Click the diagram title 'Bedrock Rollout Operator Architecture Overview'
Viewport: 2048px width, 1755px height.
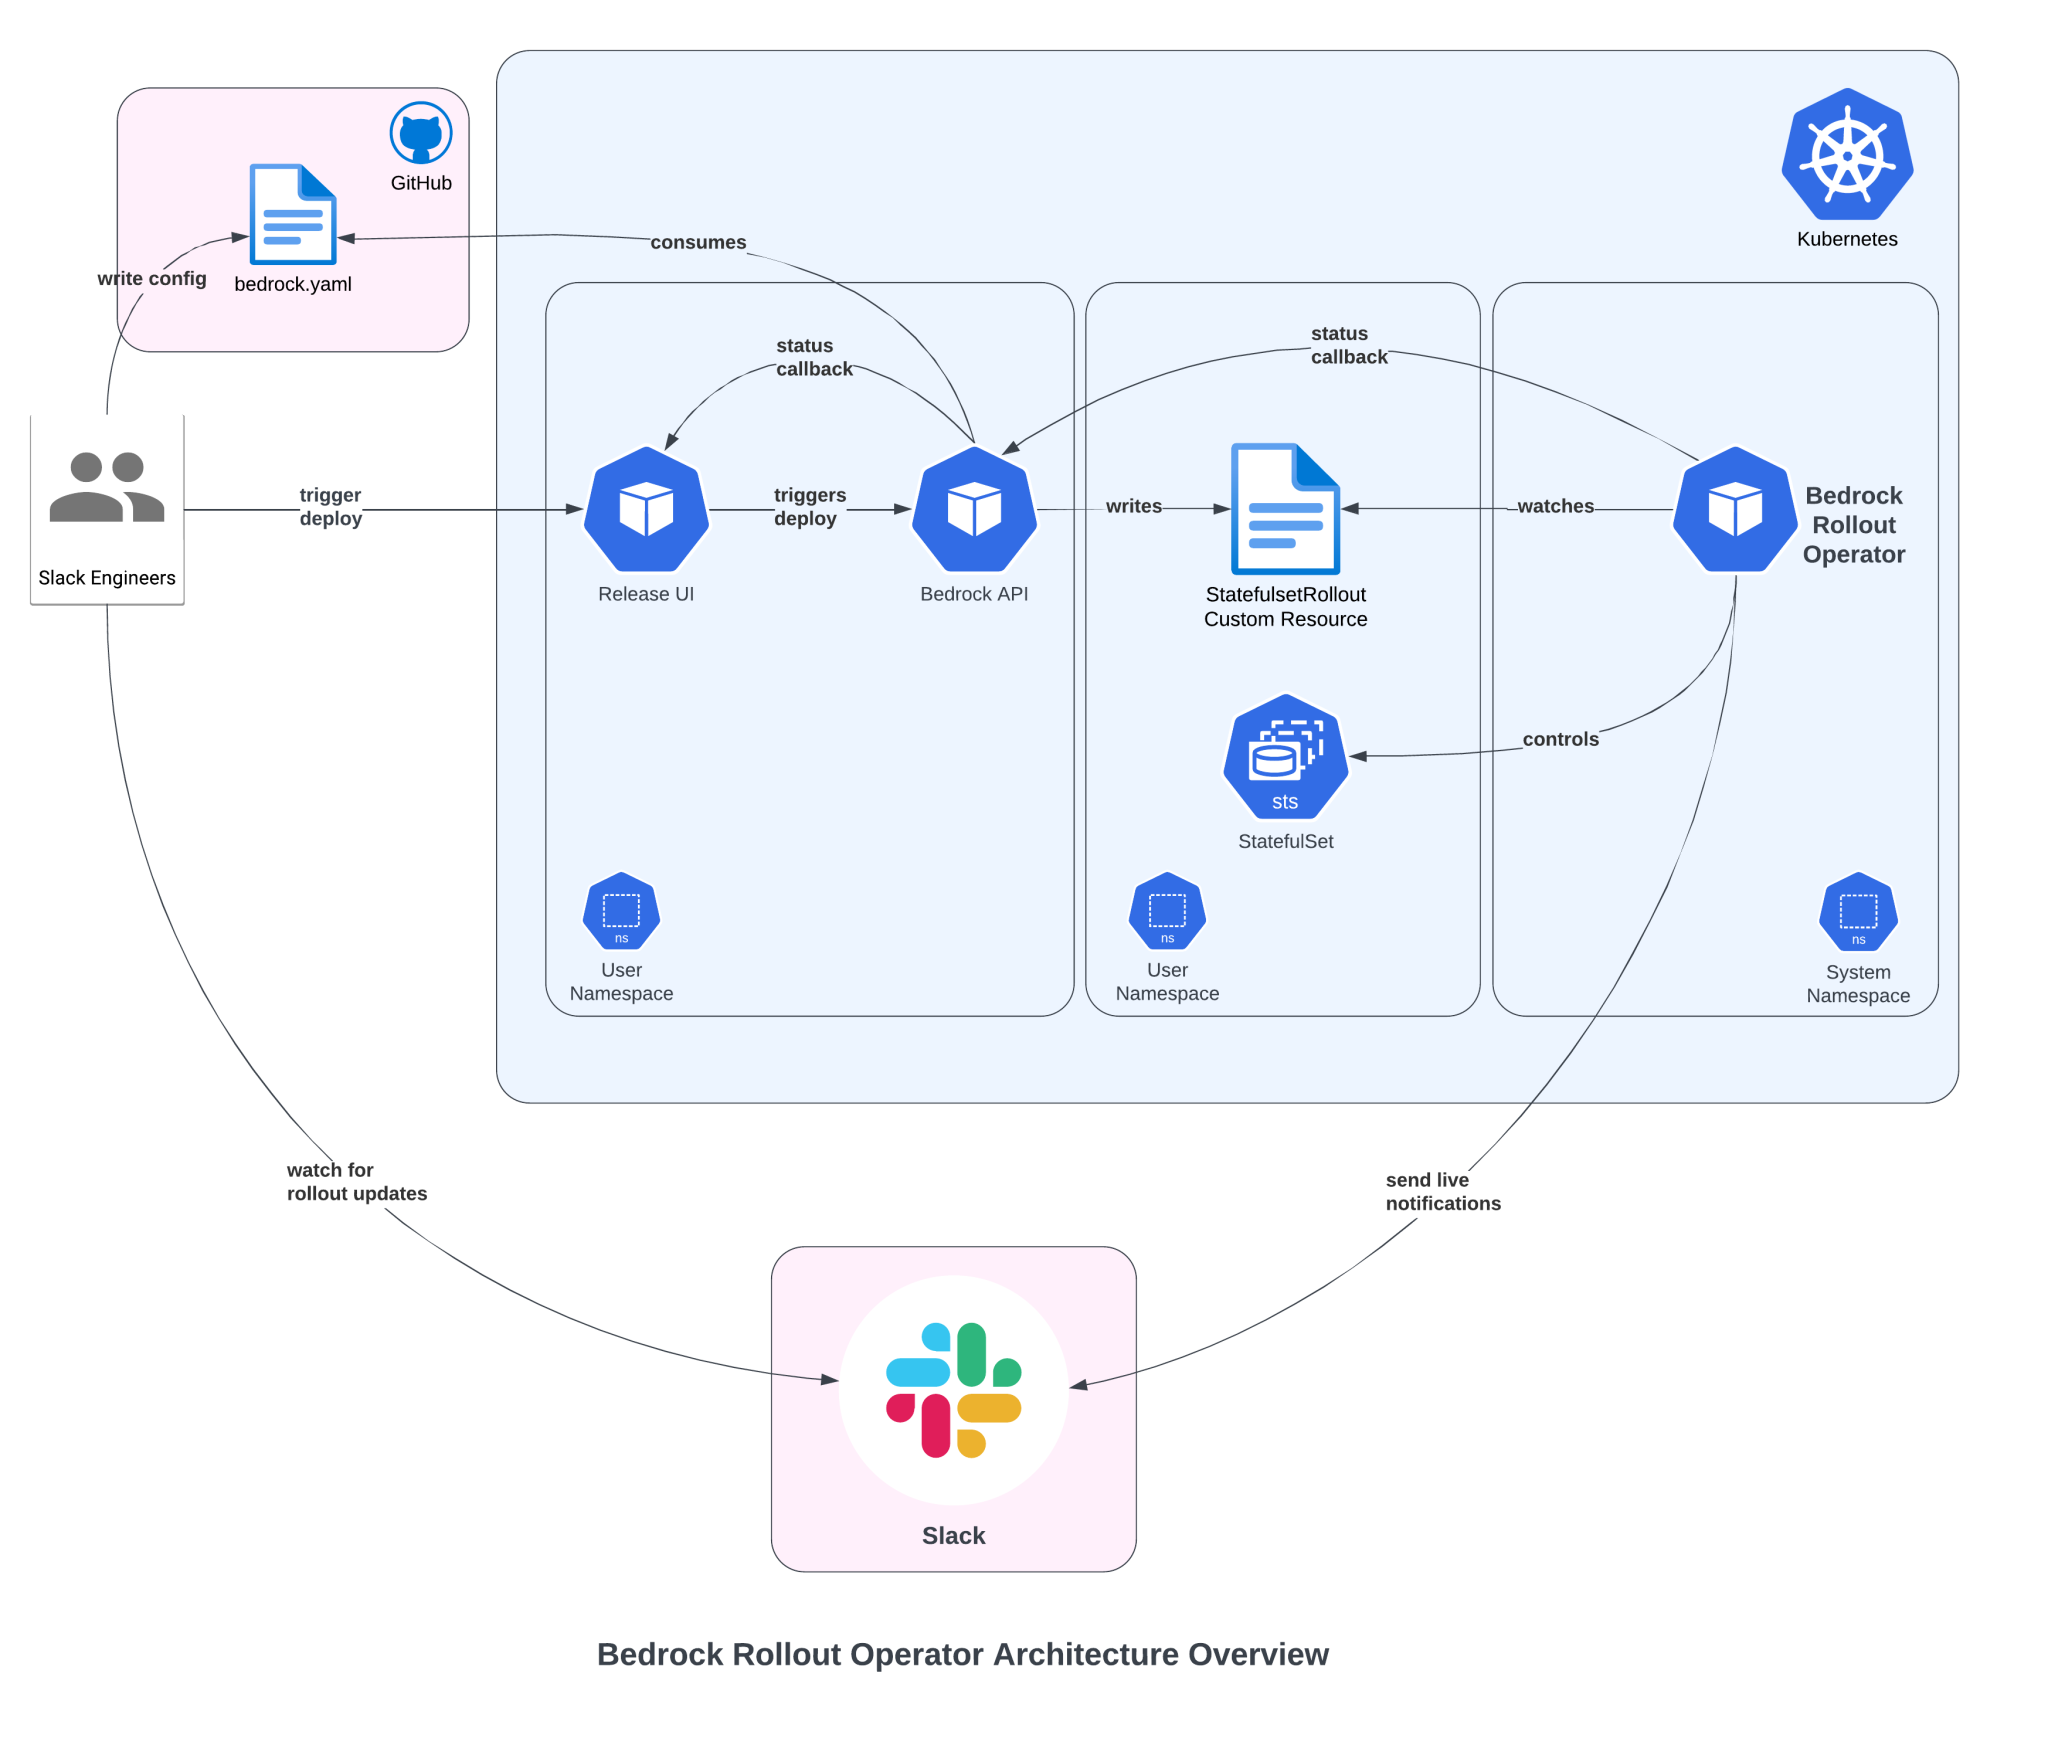click(962, 1654)
